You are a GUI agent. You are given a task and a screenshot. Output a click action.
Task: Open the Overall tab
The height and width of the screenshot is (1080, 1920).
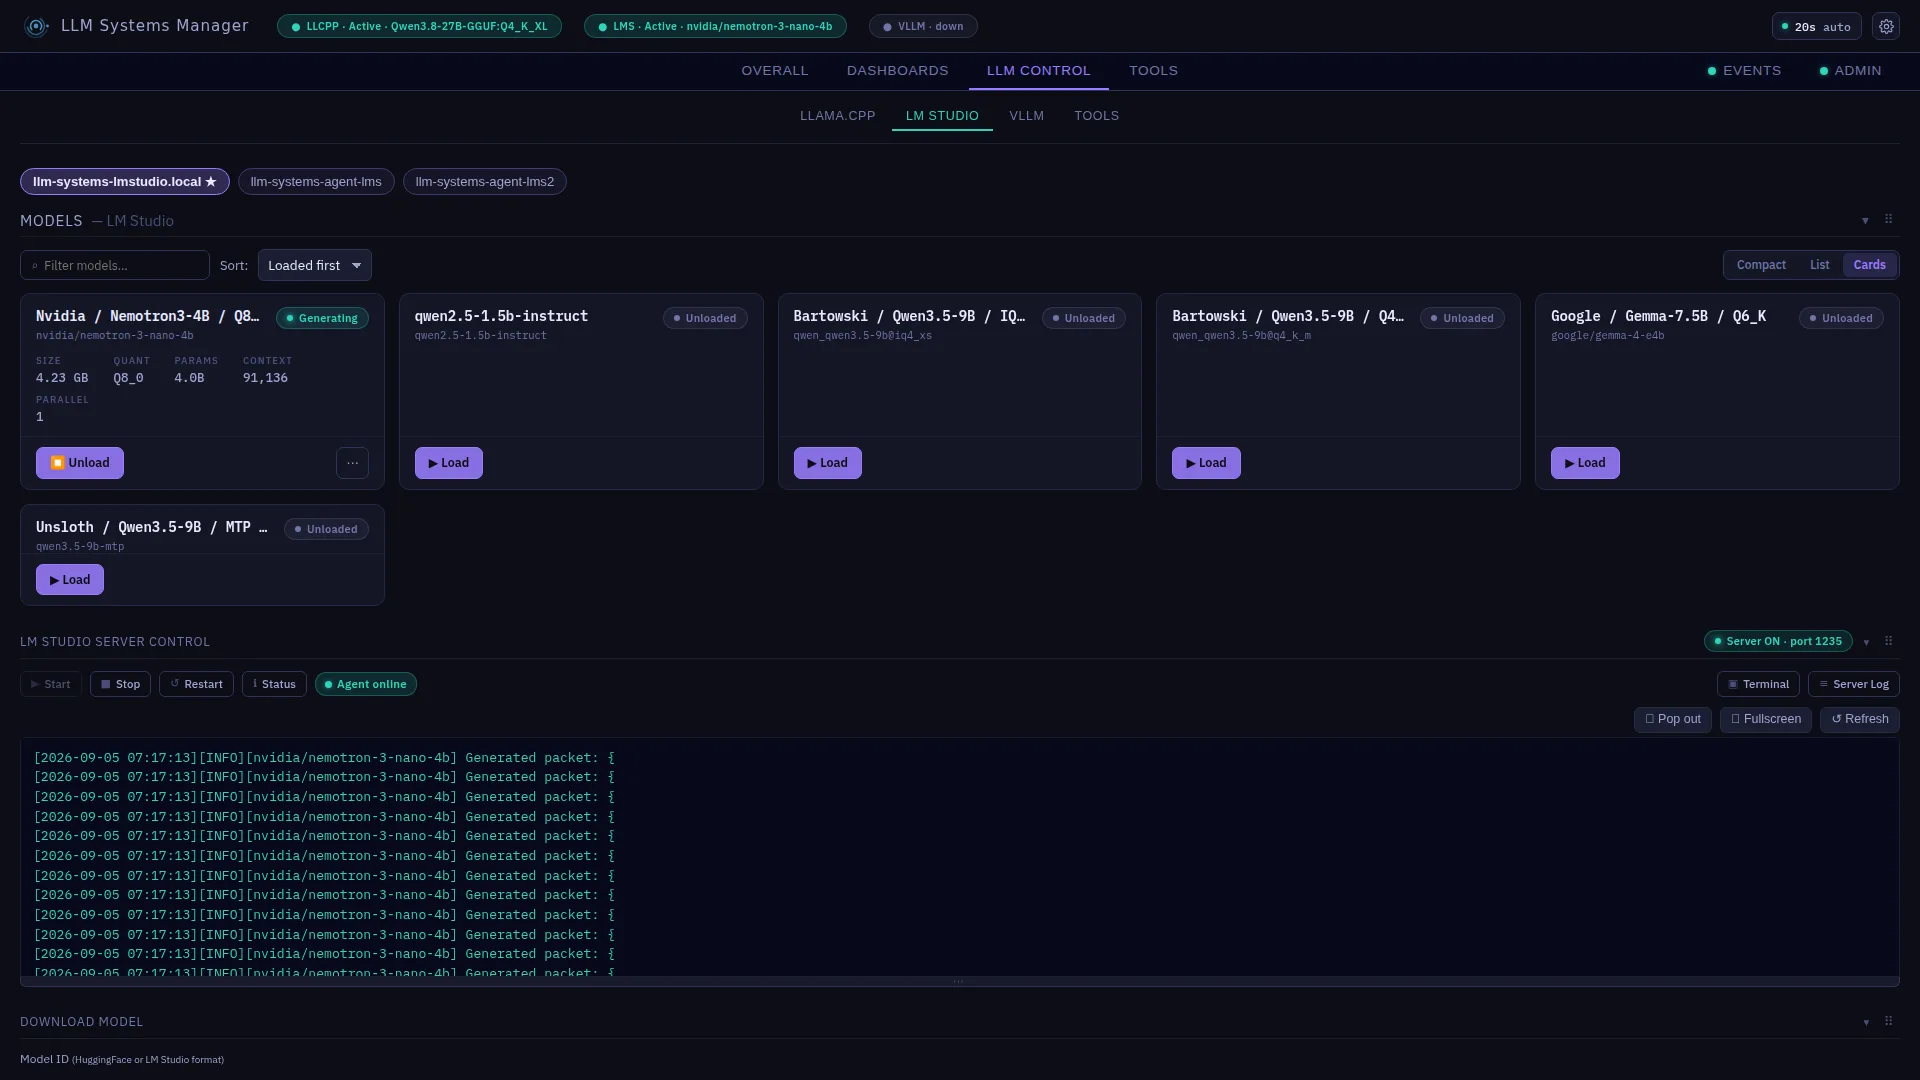pyautogui.click(x=774, y=71)
